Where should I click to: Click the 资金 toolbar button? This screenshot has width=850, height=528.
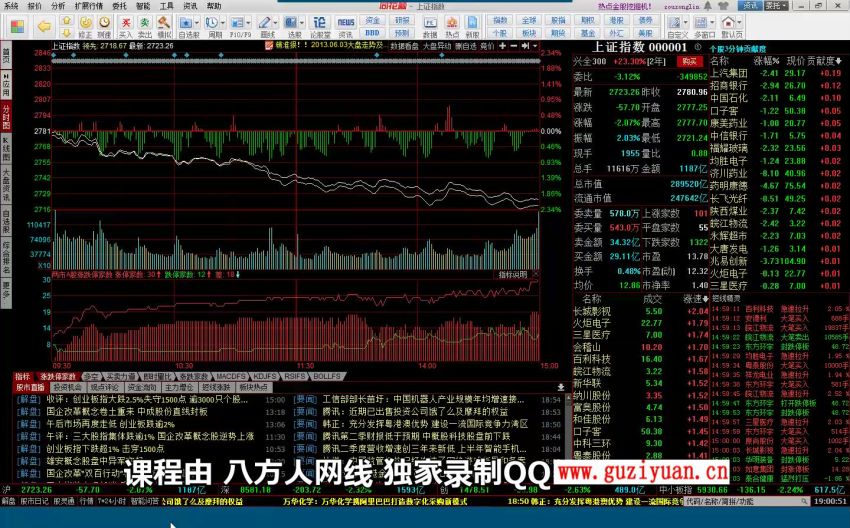click(372, 21)
